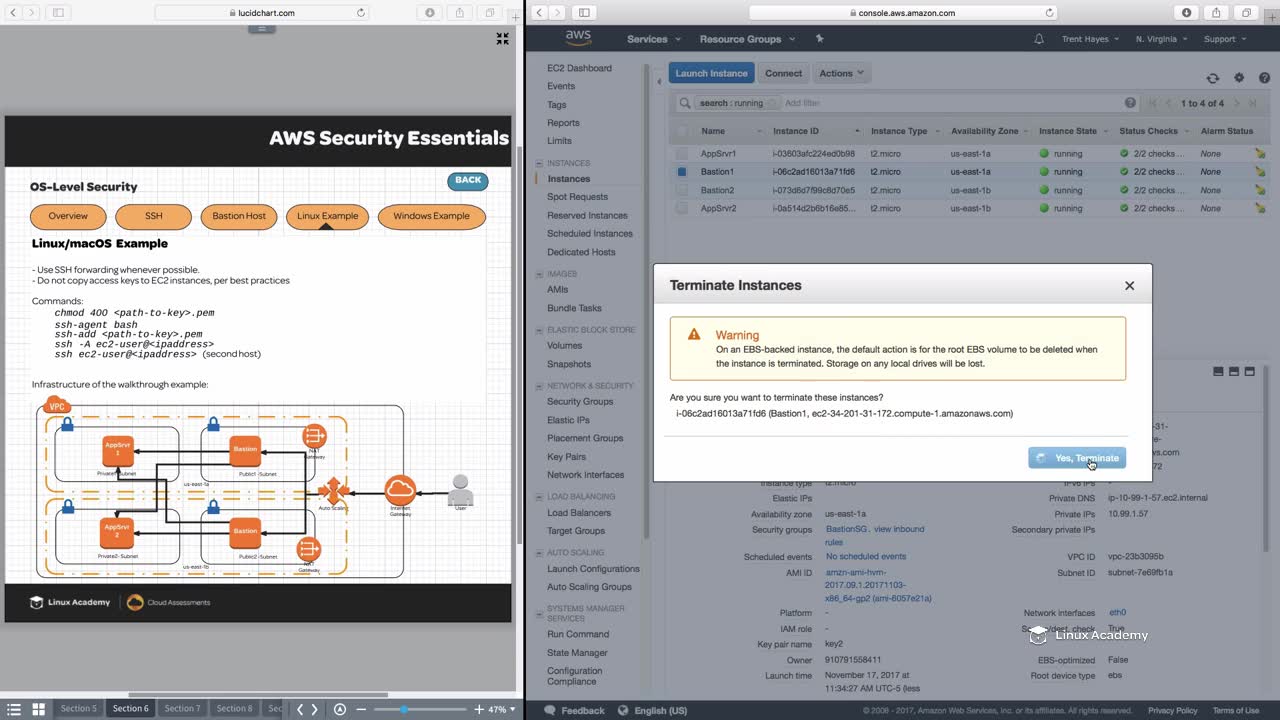Screen dimensions: 1280x720
Task: Open the EC2 Dashboard link
Action: (579, 68)
